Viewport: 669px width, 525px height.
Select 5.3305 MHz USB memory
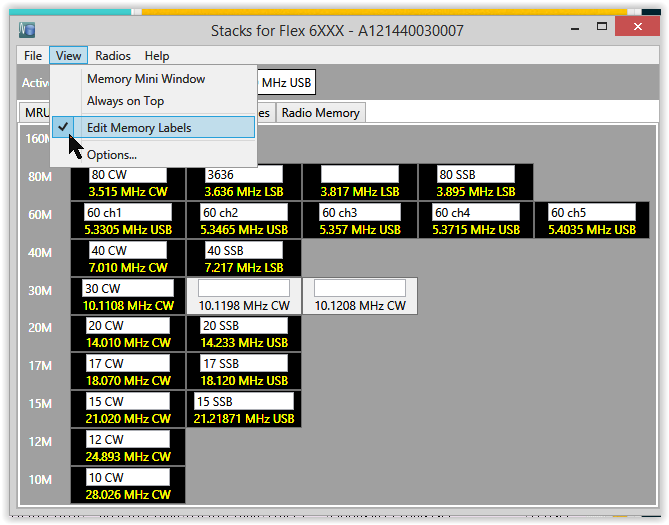[x=128, y=230]
